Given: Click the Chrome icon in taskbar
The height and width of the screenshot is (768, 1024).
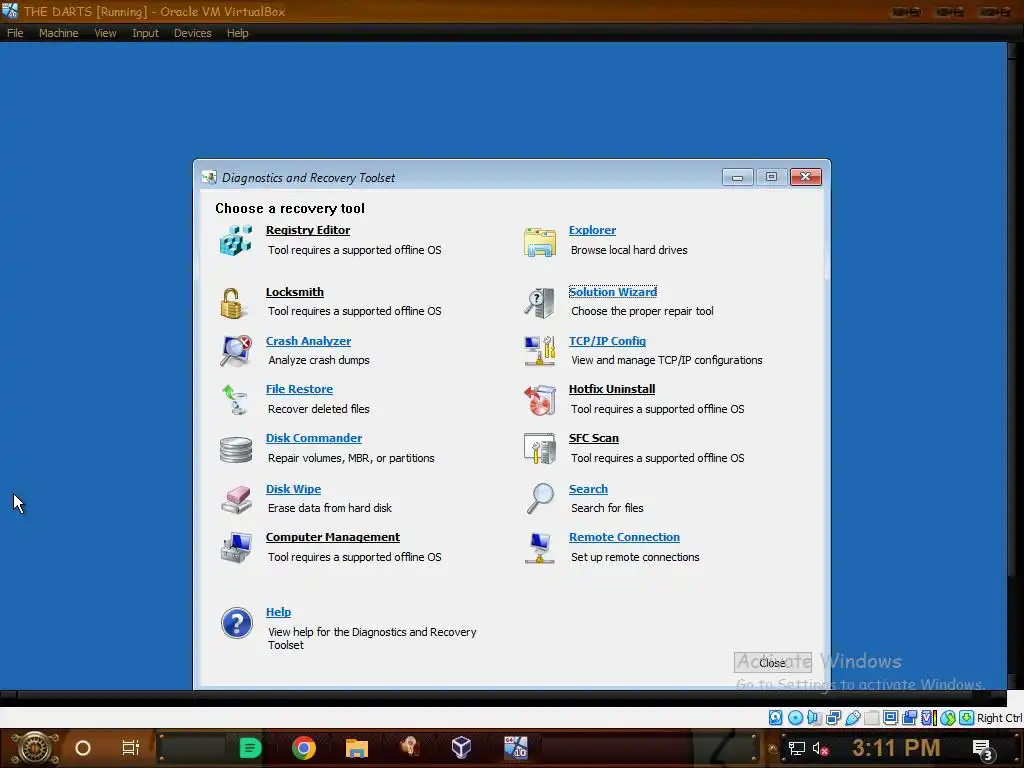Looking at the screenshot, I should [304, 748].
